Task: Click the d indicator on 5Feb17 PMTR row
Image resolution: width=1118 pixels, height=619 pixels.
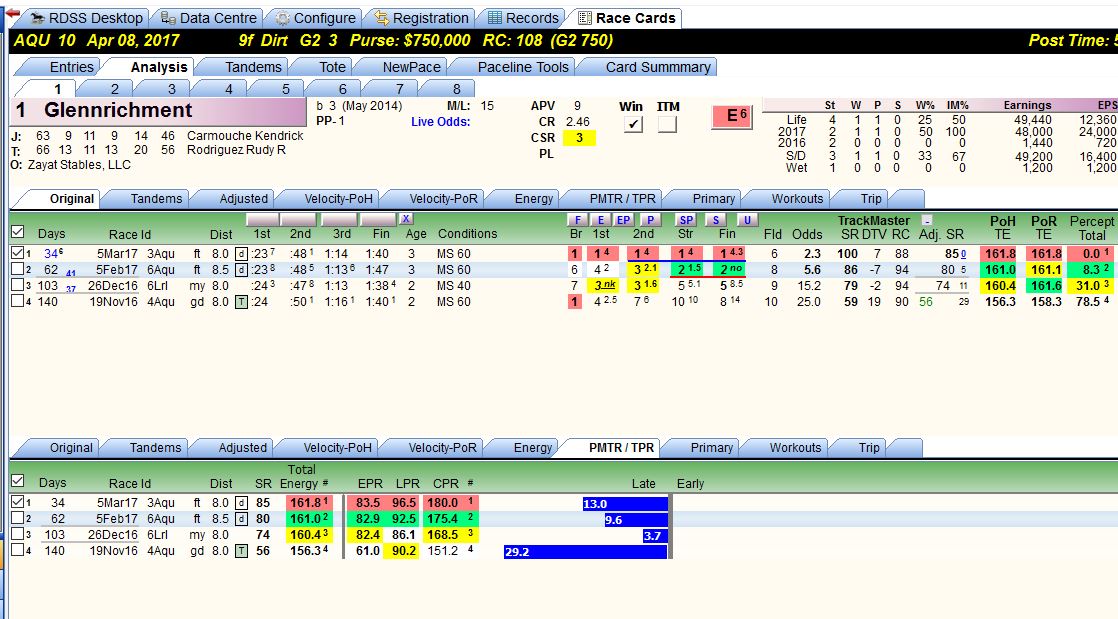Action: click(x=242, y=518)
